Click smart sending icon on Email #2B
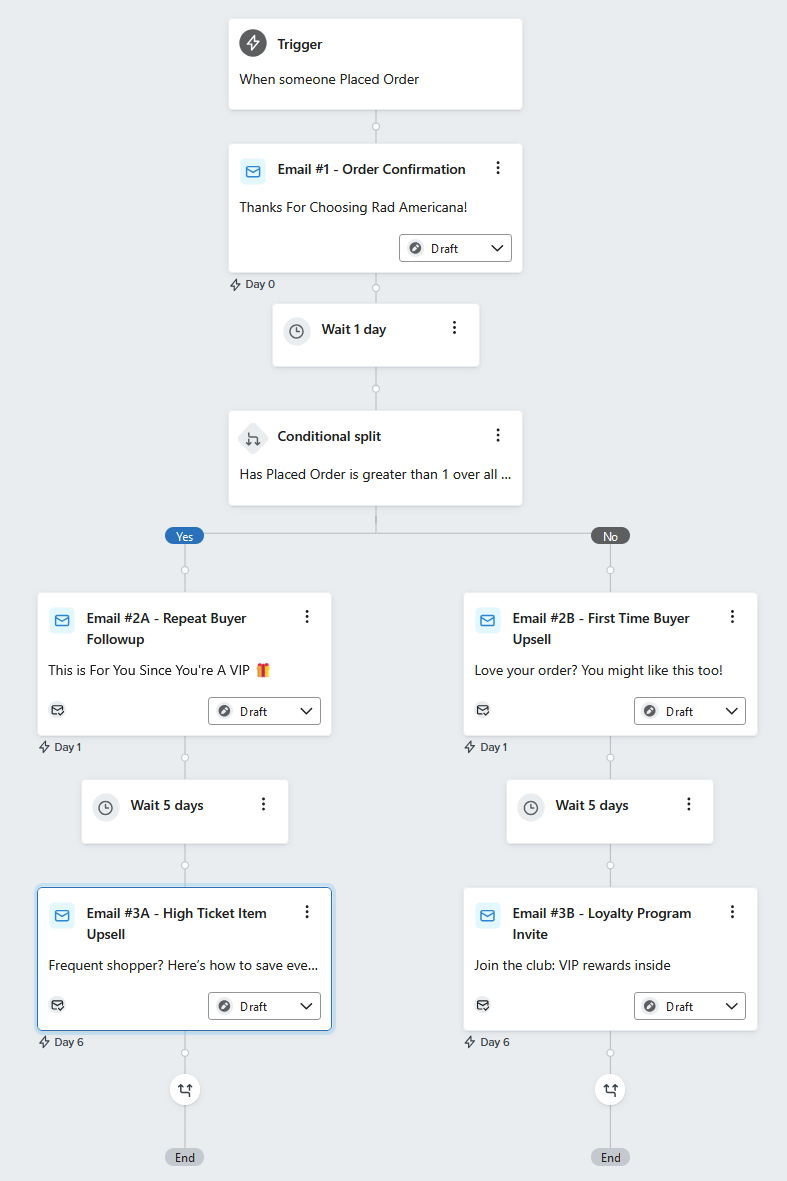Screen dimensions: 787x1181 483,710
